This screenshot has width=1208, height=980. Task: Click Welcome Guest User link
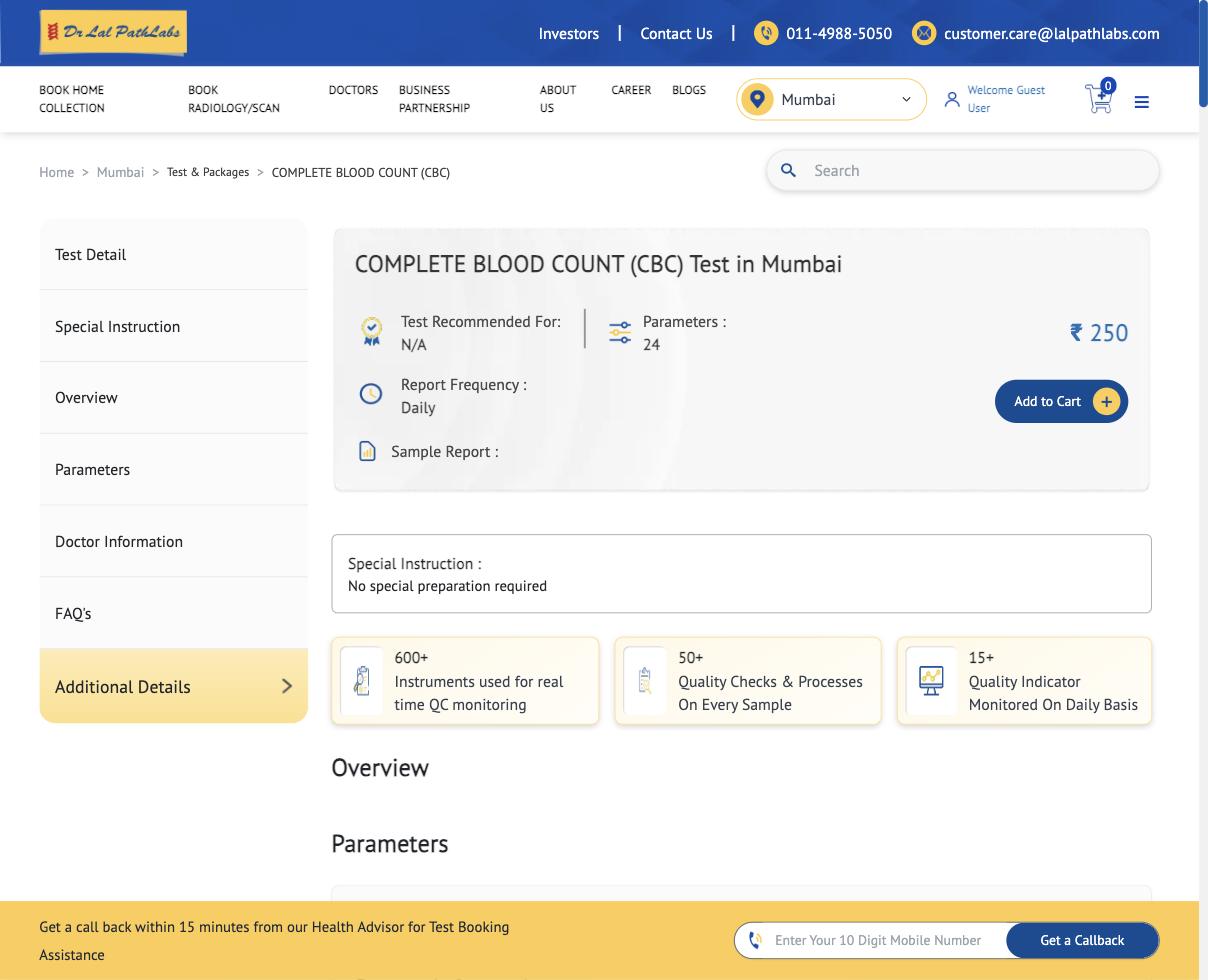(x=1006, y=99)
